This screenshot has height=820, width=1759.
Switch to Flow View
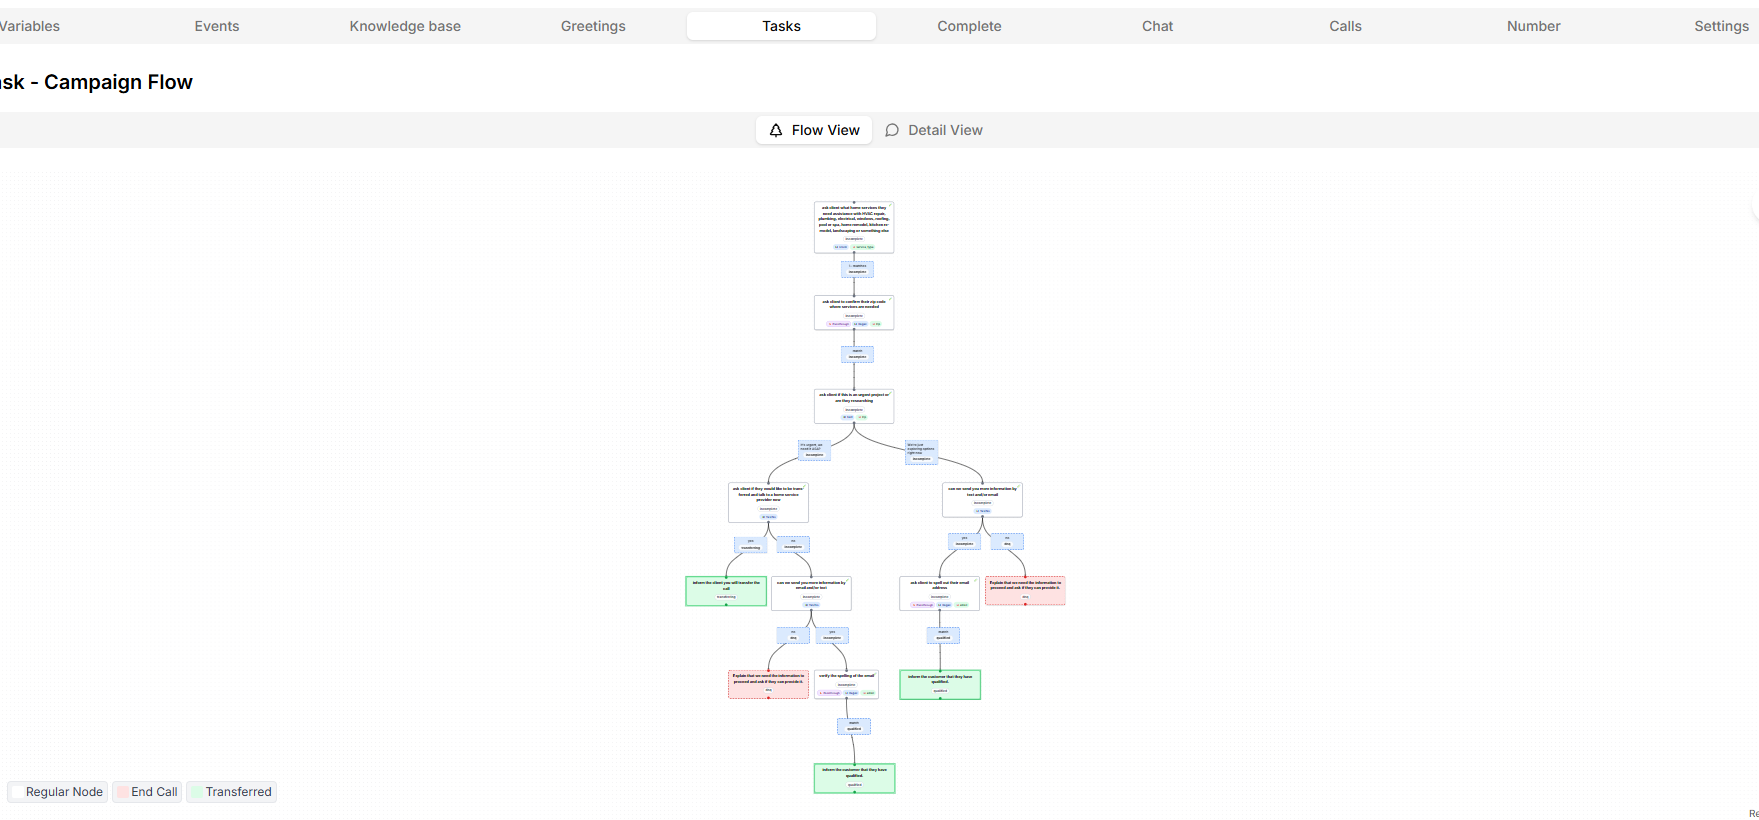(x=814, y=130)
